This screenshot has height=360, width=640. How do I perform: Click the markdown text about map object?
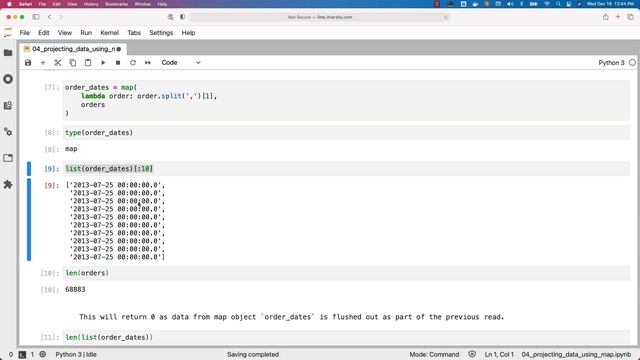click(x=291, y=317)
